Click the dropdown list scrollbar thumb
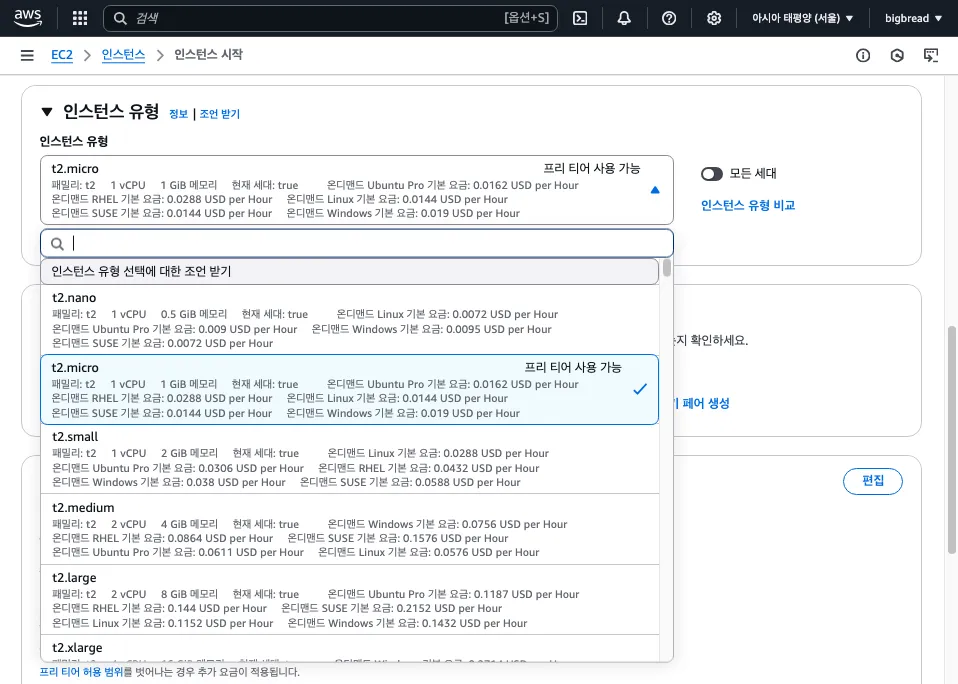The image size is (958, 684). [667, 268]
